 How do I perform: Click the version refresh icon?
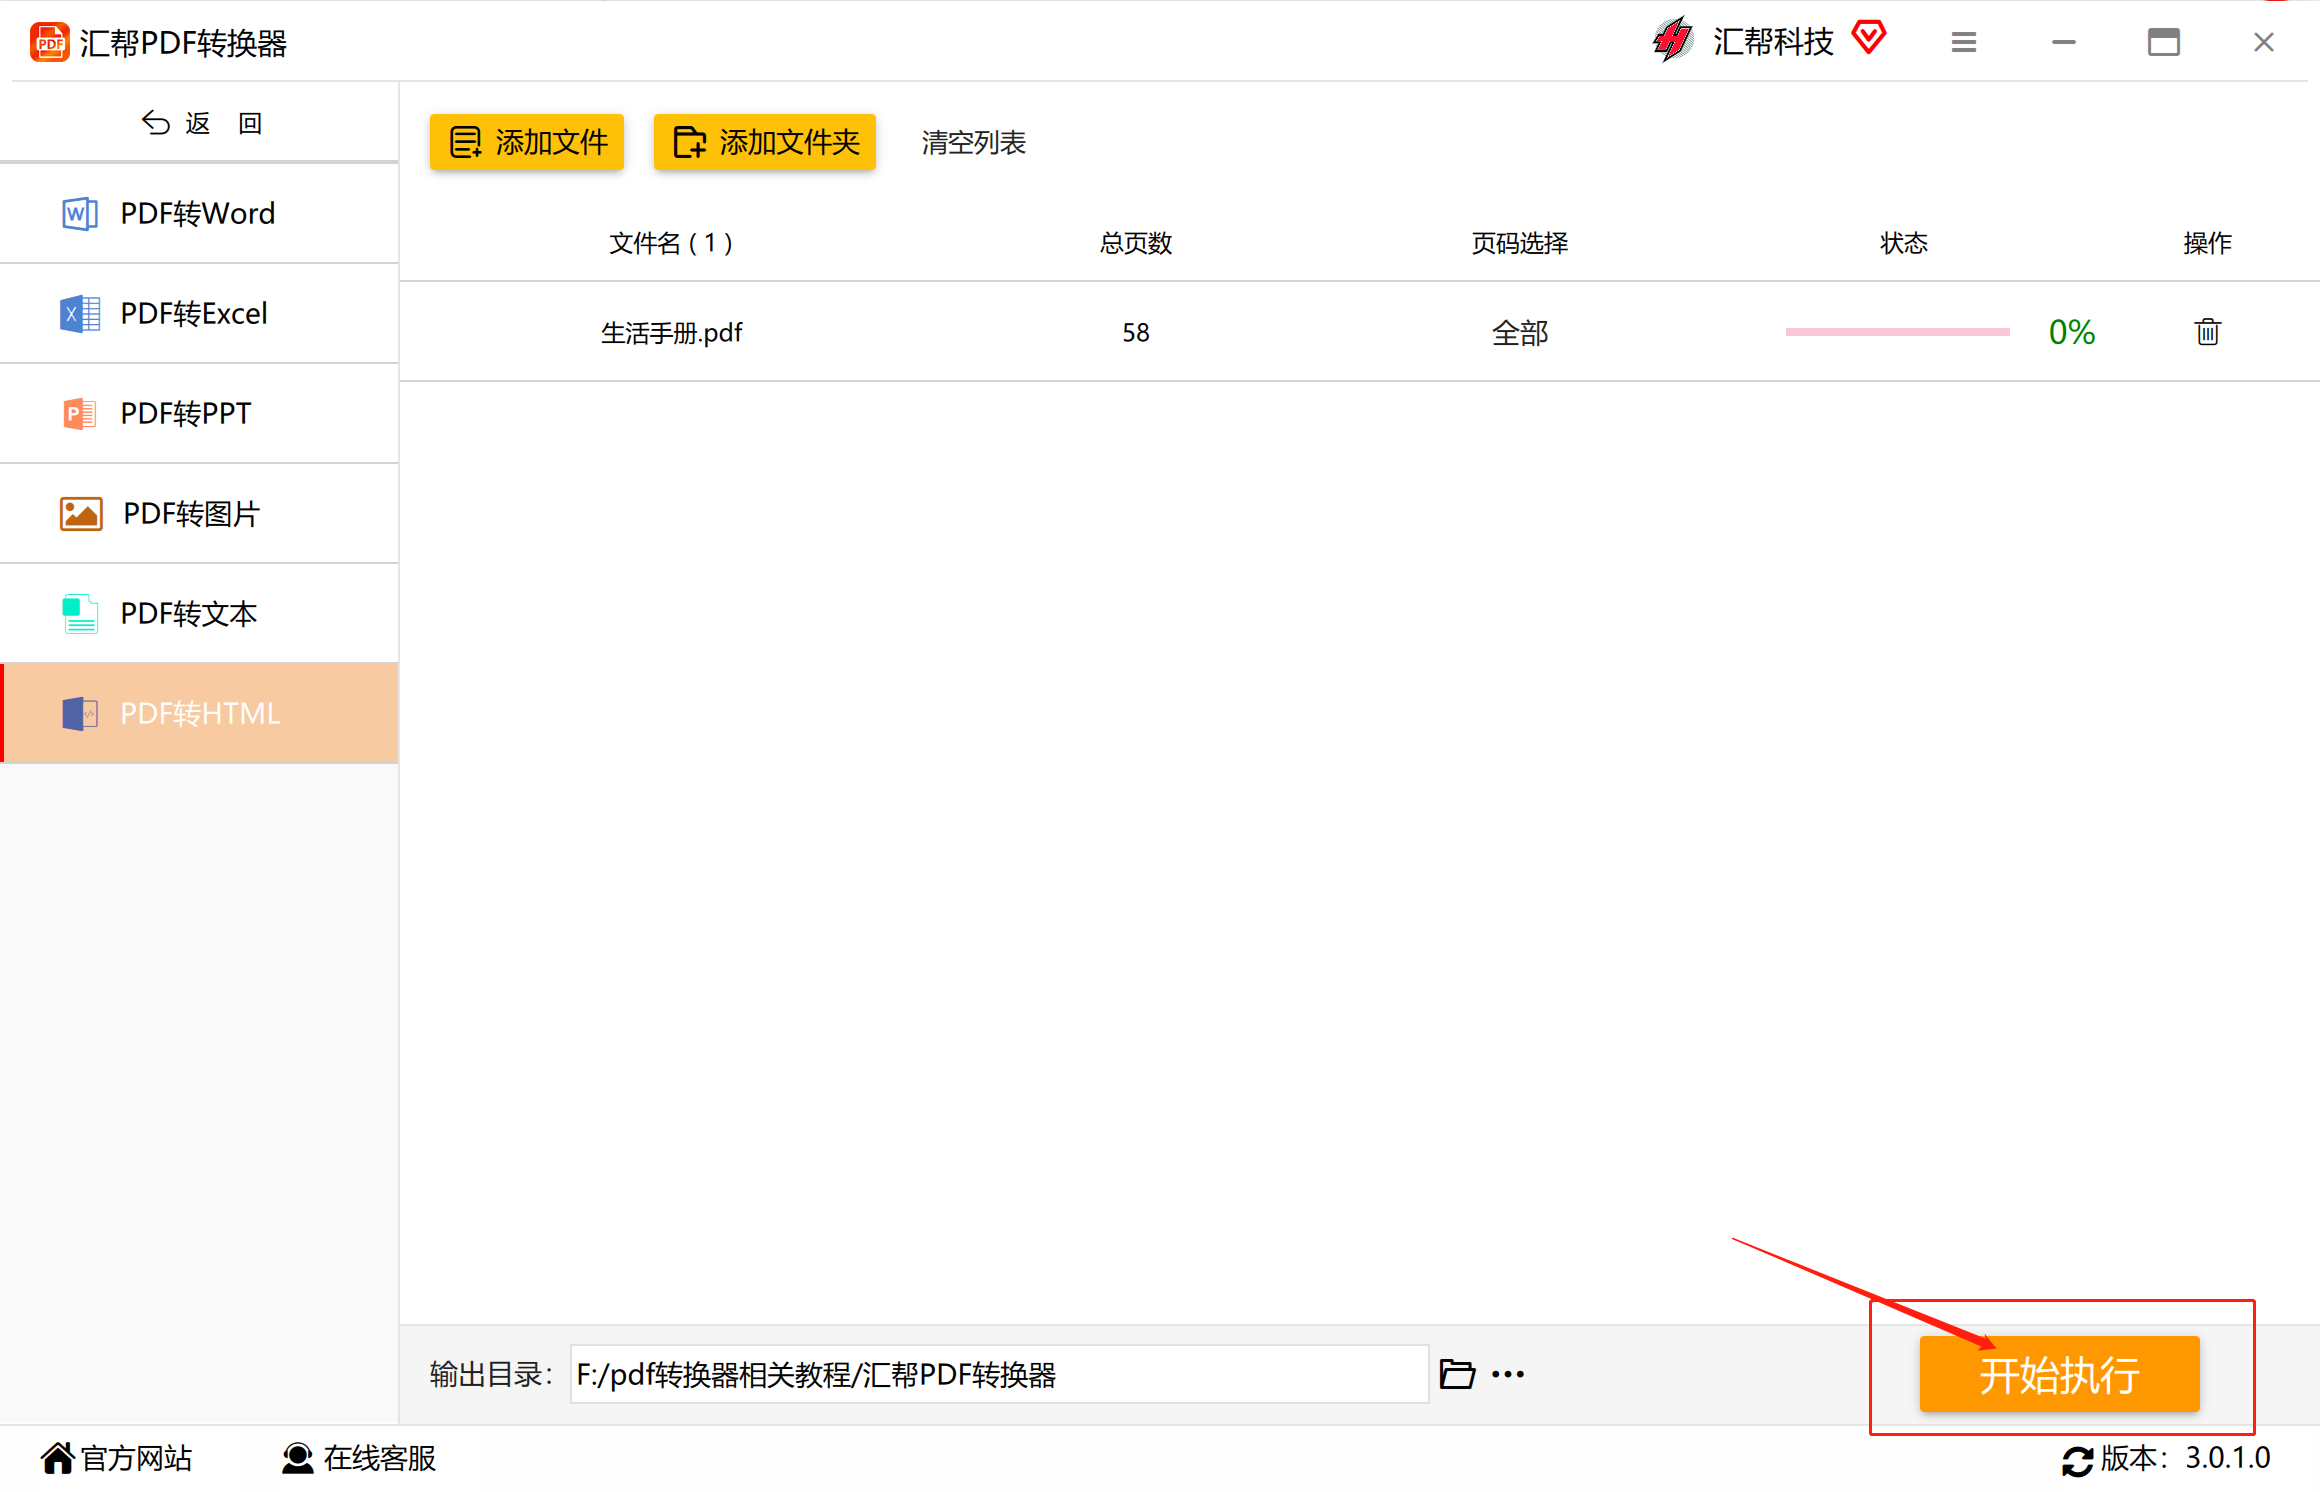tap(2077, 1460)
